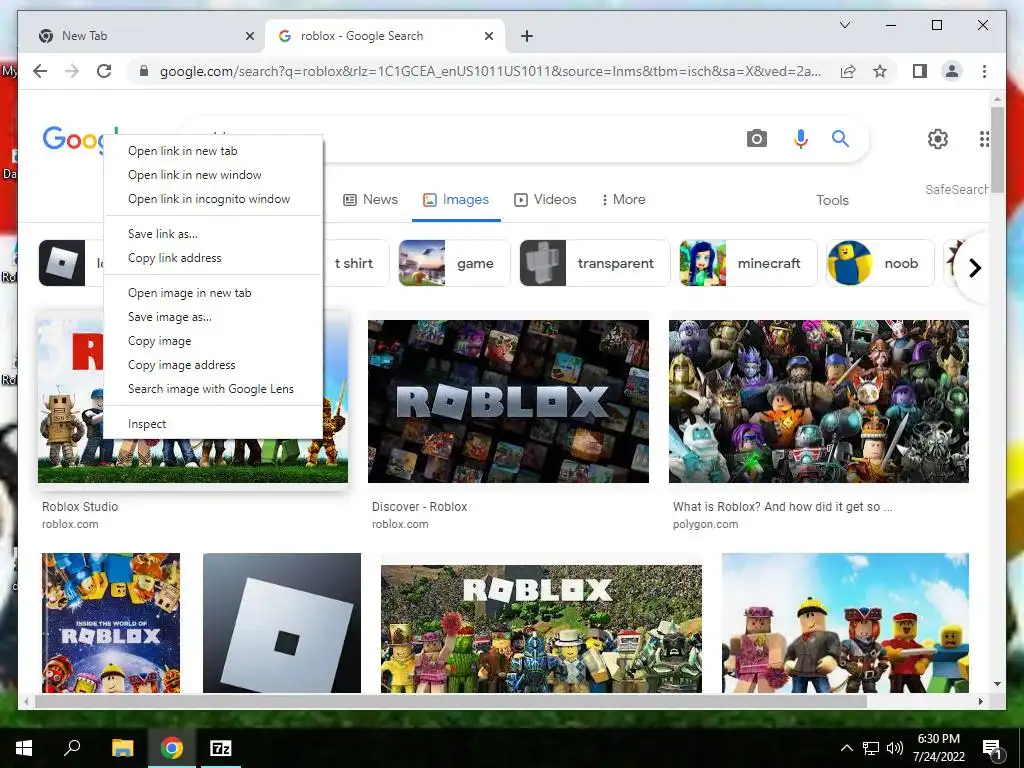
Task: Choose Open link in new tab
Action: [x=213, y=151]
